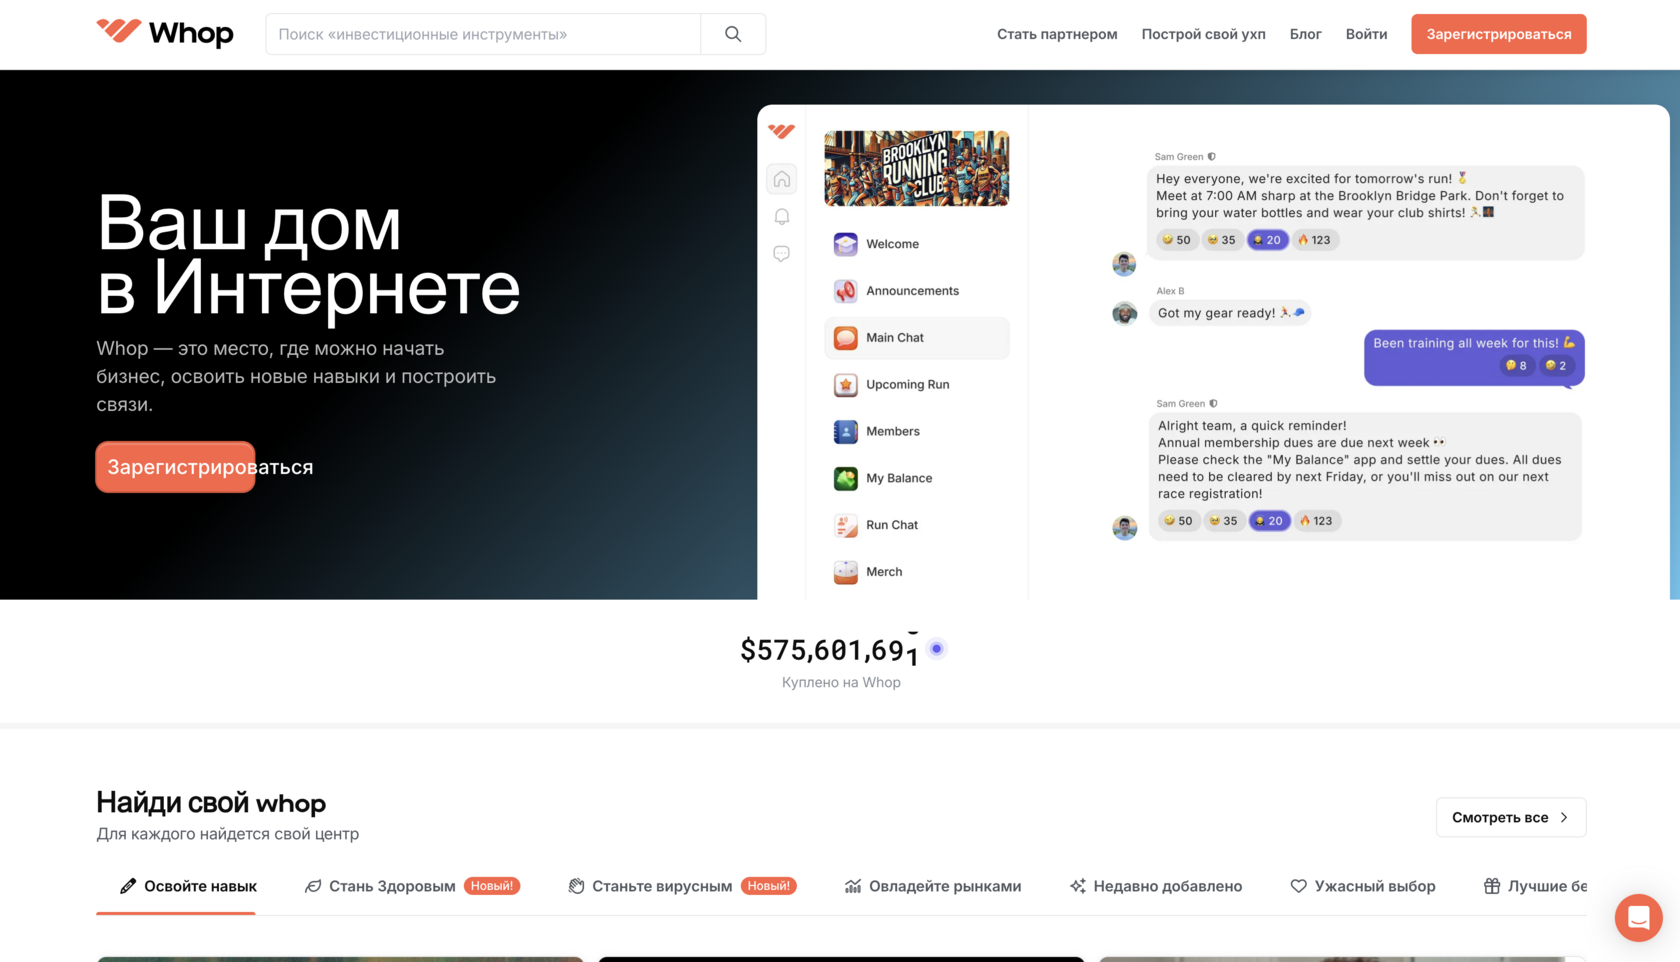Viewport: 1680px width, 962px height.
Task: Toggle the 8 reaction on purple message
Action: 1516,366
